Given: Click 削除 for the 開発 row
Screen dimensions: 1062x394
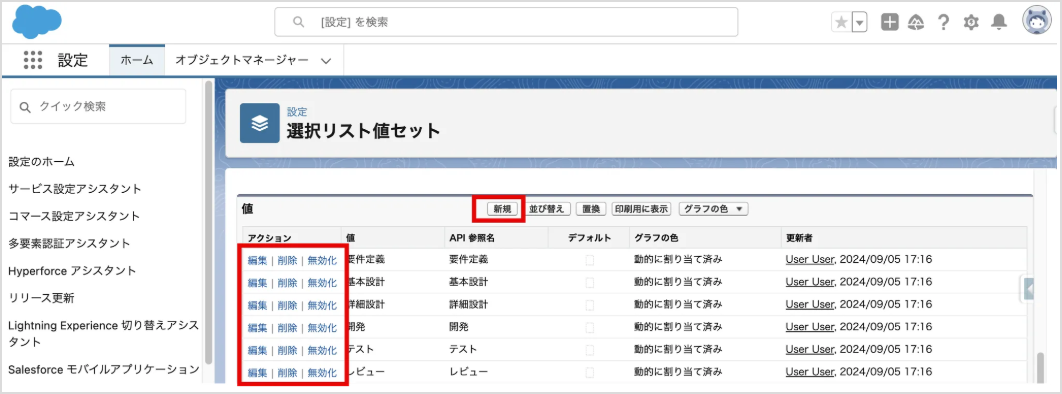Looking at the screenshot, I should click(287, 328).
